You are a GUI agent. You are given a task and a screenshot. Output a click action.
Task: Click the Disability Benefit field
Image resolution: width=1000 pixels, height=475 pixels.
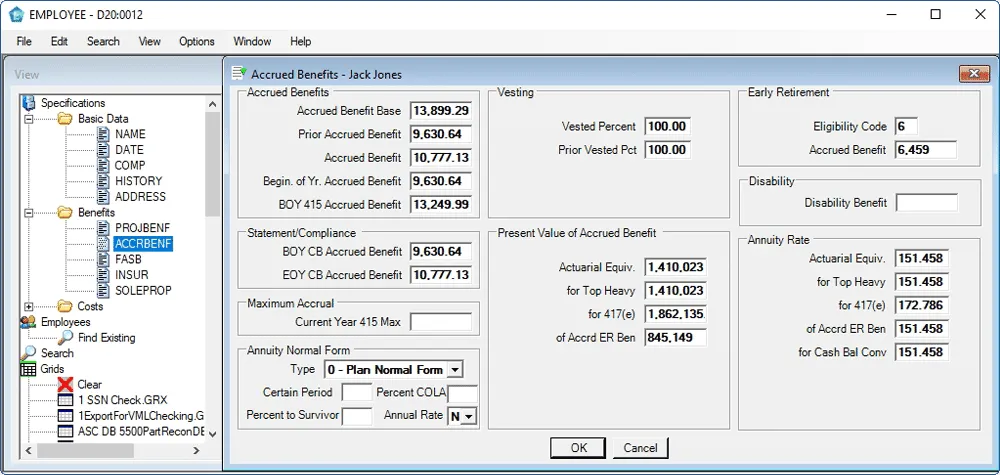coord(927,203)
